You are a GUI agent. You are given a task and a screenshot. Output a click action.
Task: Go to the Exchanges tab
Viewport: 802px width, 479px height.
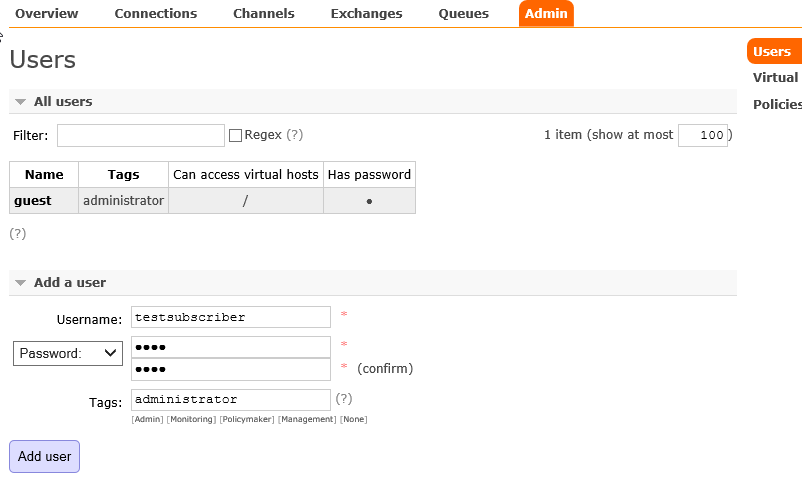tap(366, 14)
